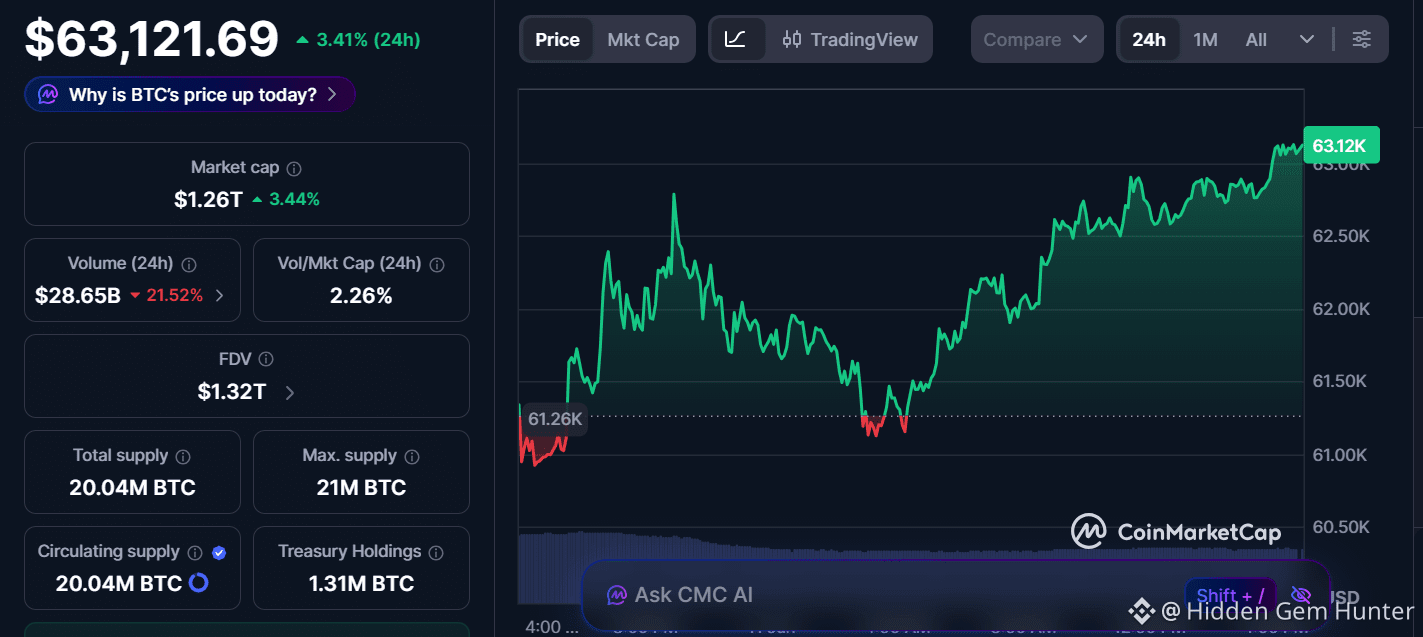Click the 3.41% (24h) change value
1423x637 pixels.
click(x=359, y=40)
